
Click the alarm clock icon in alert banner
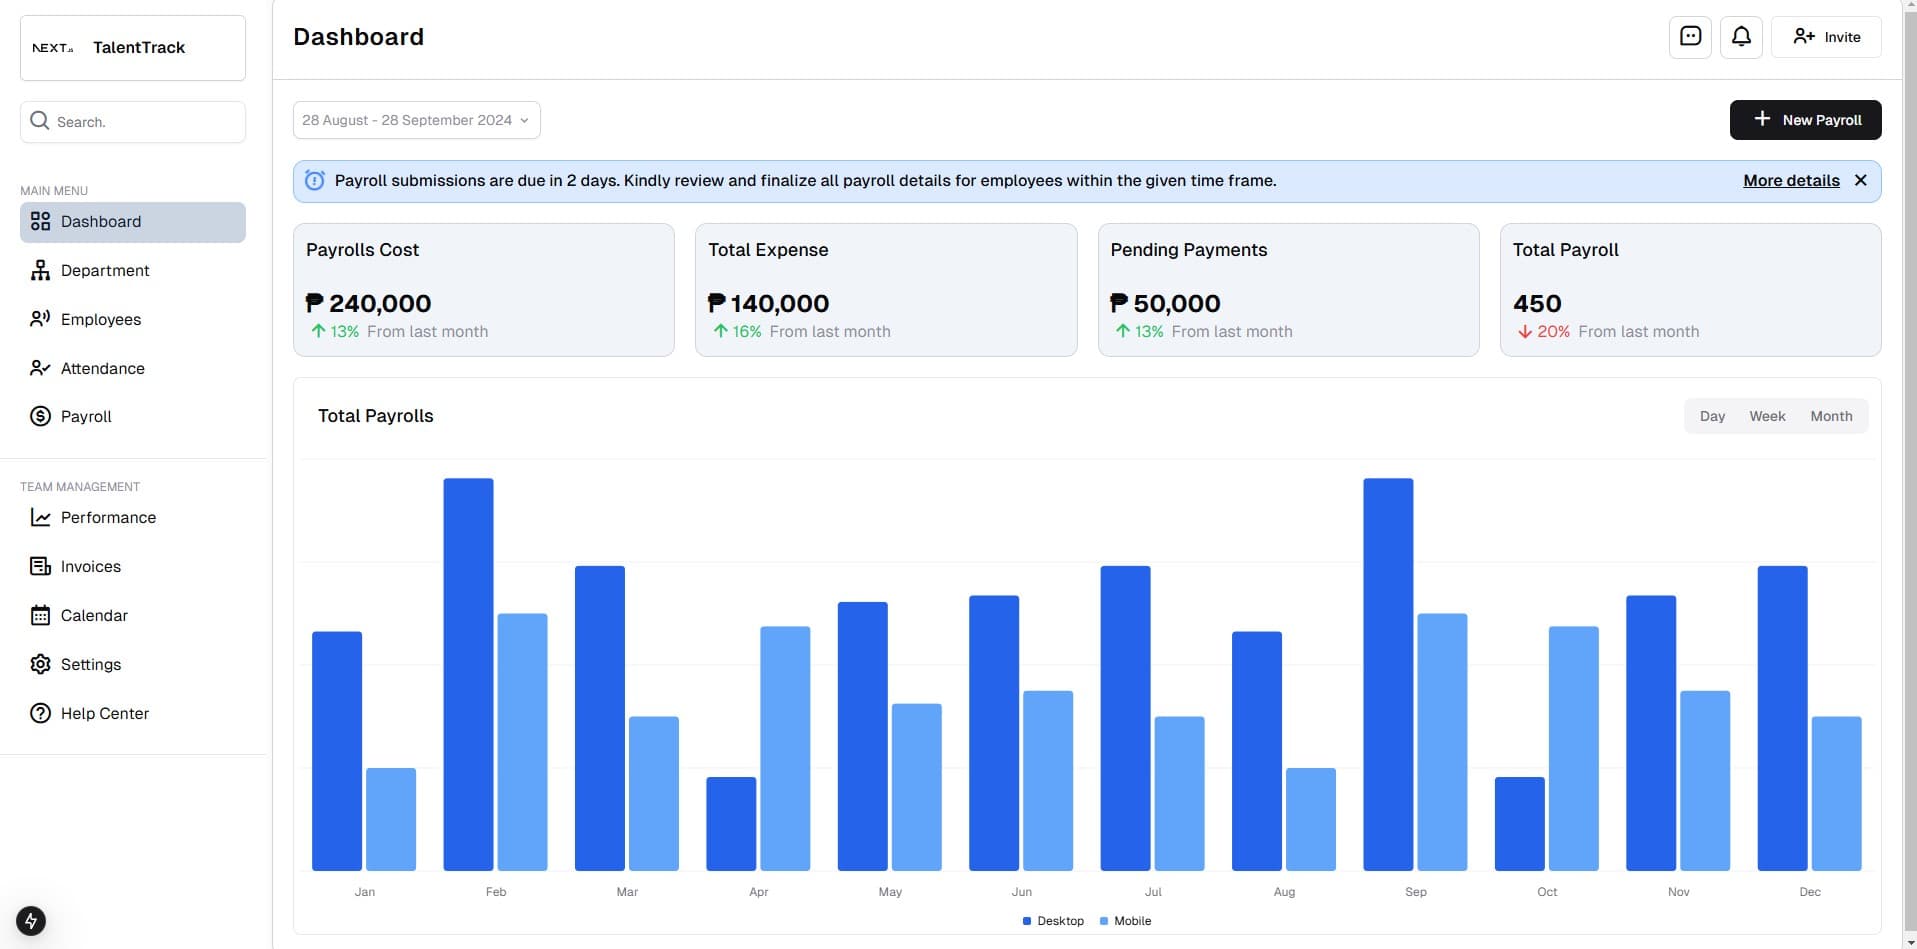pyautogui.click(x=314, y=181)
